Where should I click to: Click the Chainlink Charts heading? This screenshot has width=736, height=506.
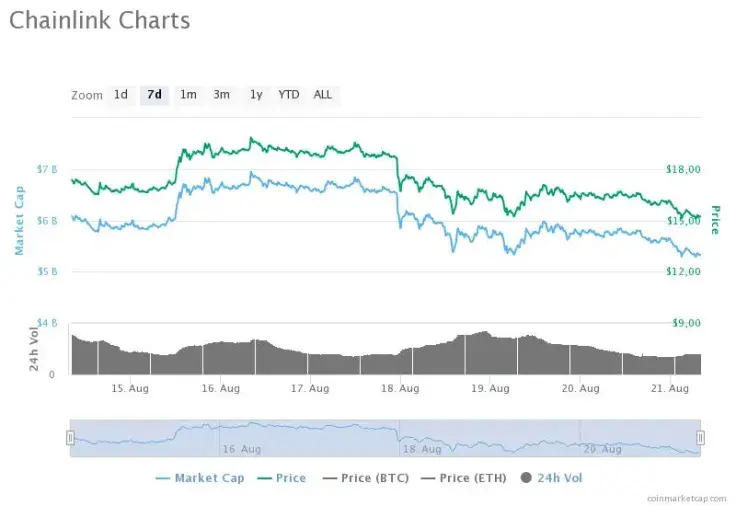pyautogui.click(x=100, y=20)
